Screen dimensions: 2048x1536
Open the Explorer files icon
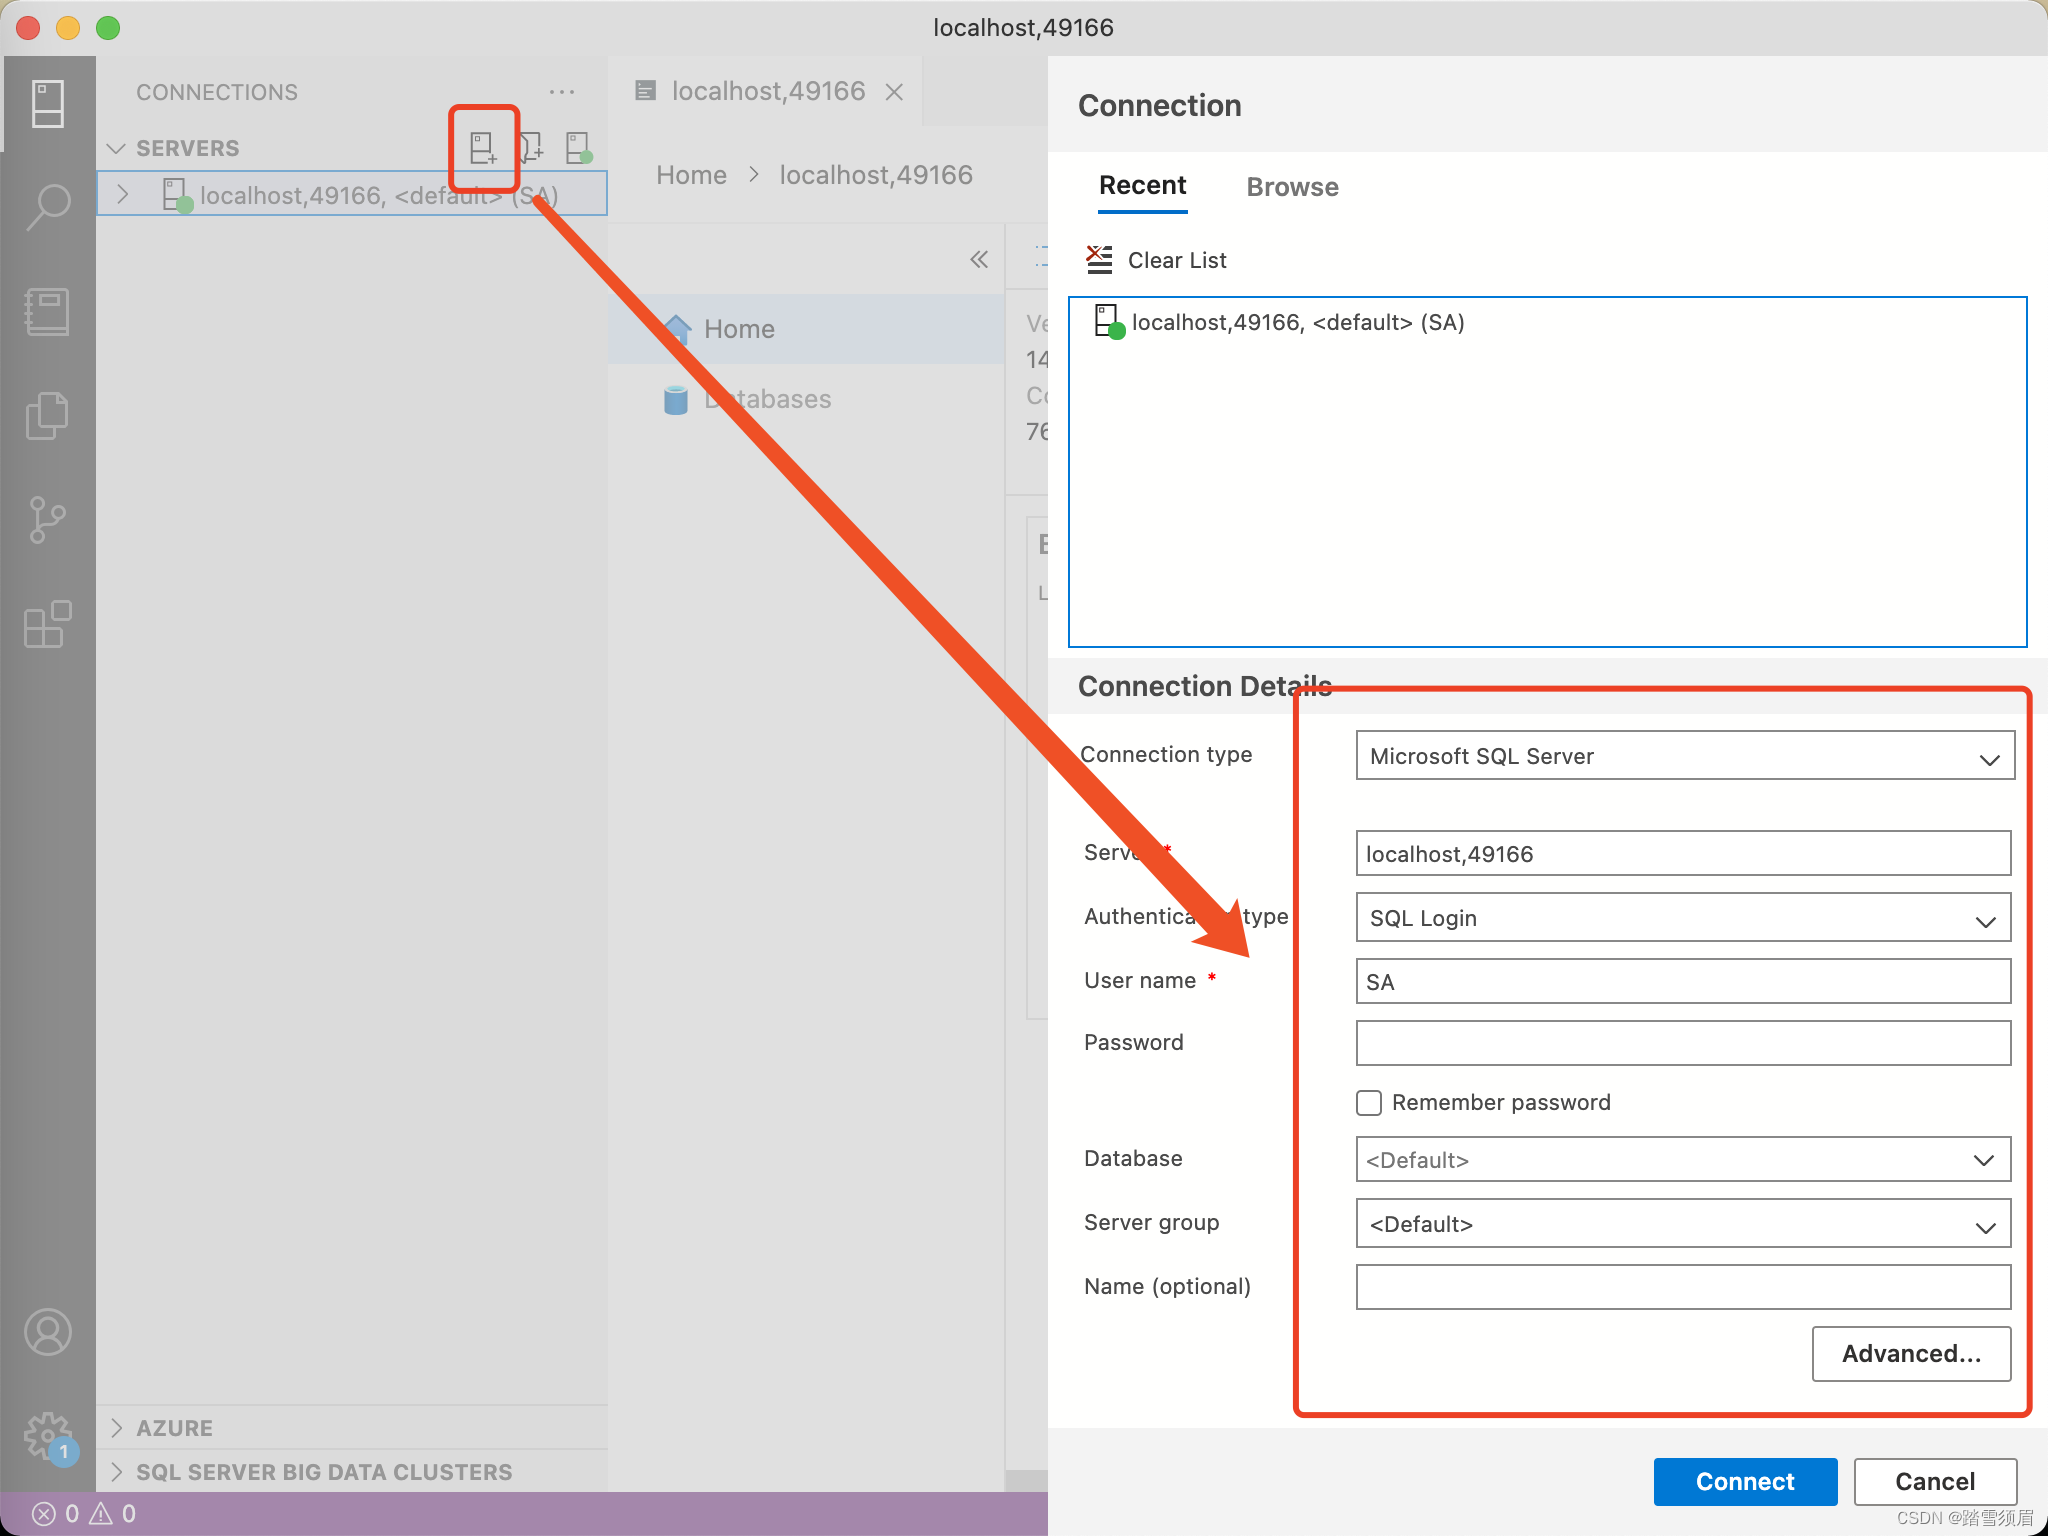47,415
